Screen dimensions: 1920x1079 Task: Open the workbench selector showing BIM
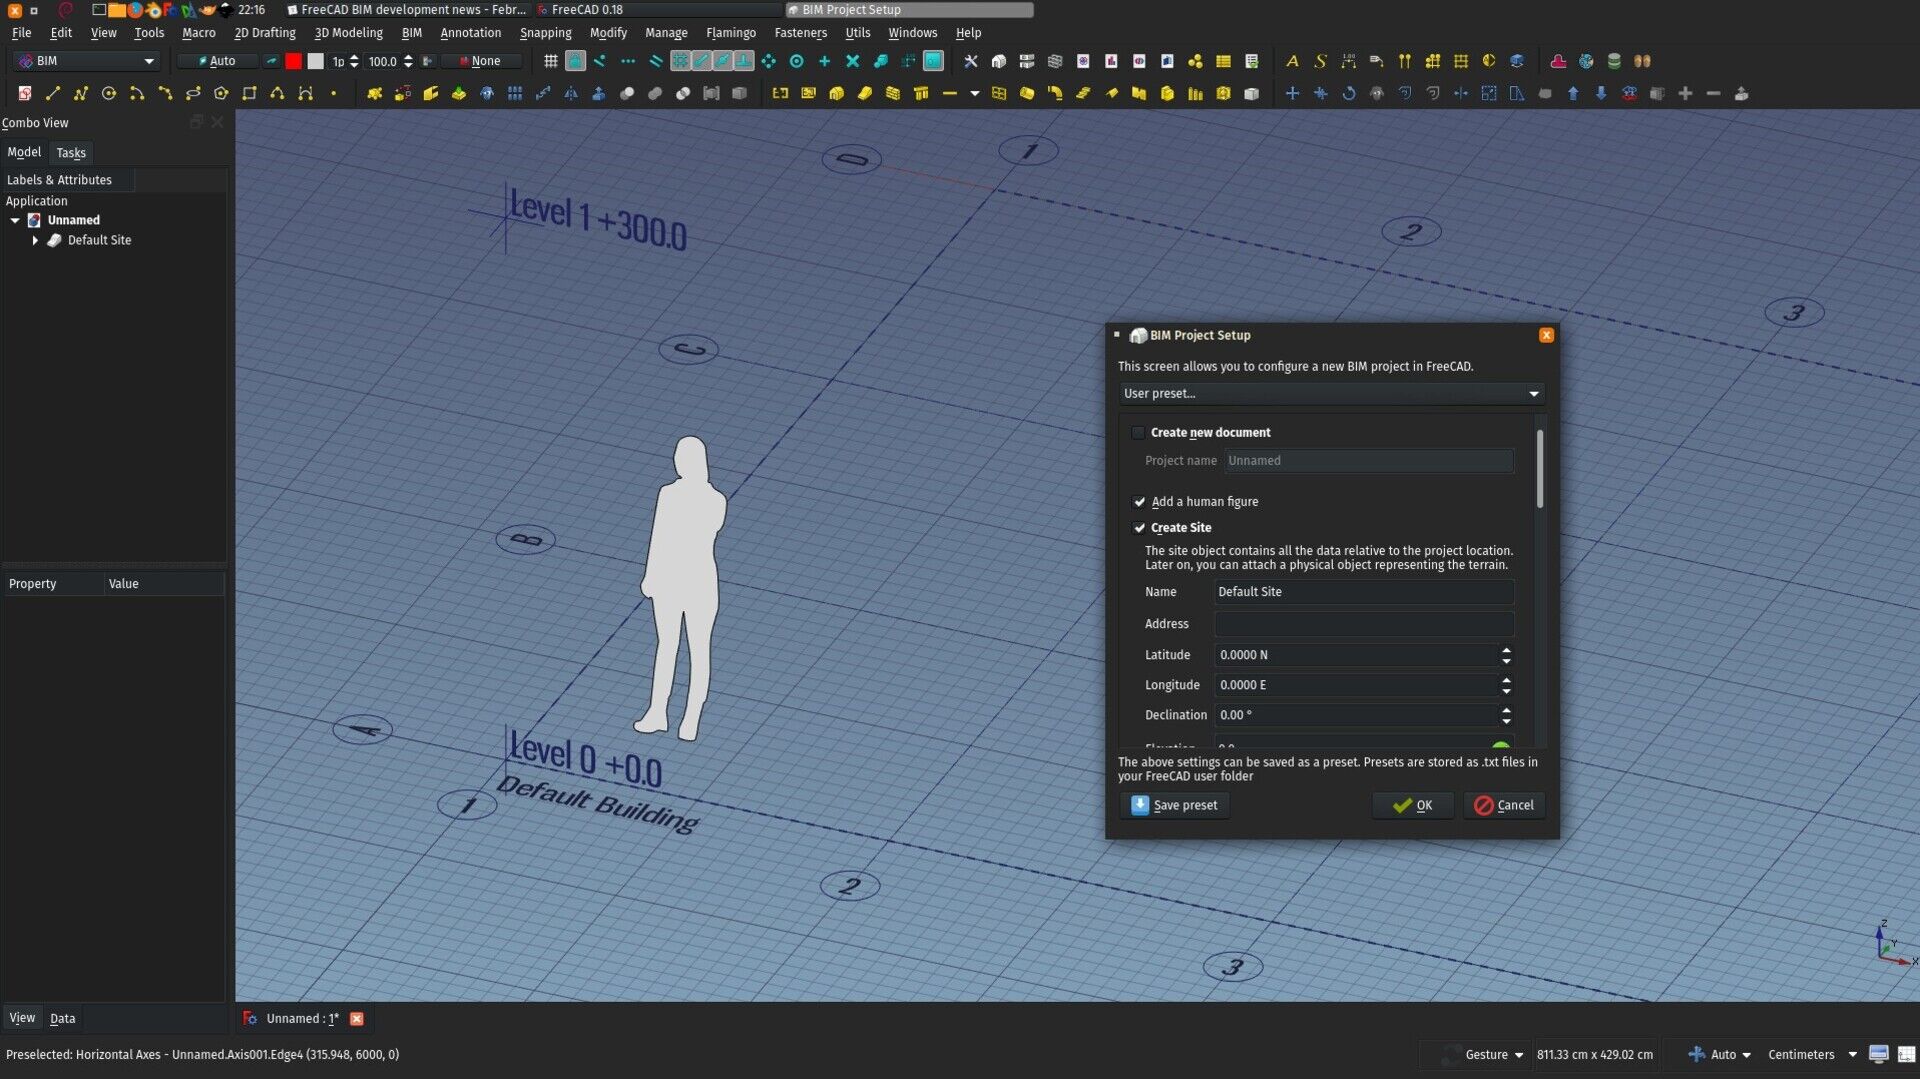click(x=85, y=61)
